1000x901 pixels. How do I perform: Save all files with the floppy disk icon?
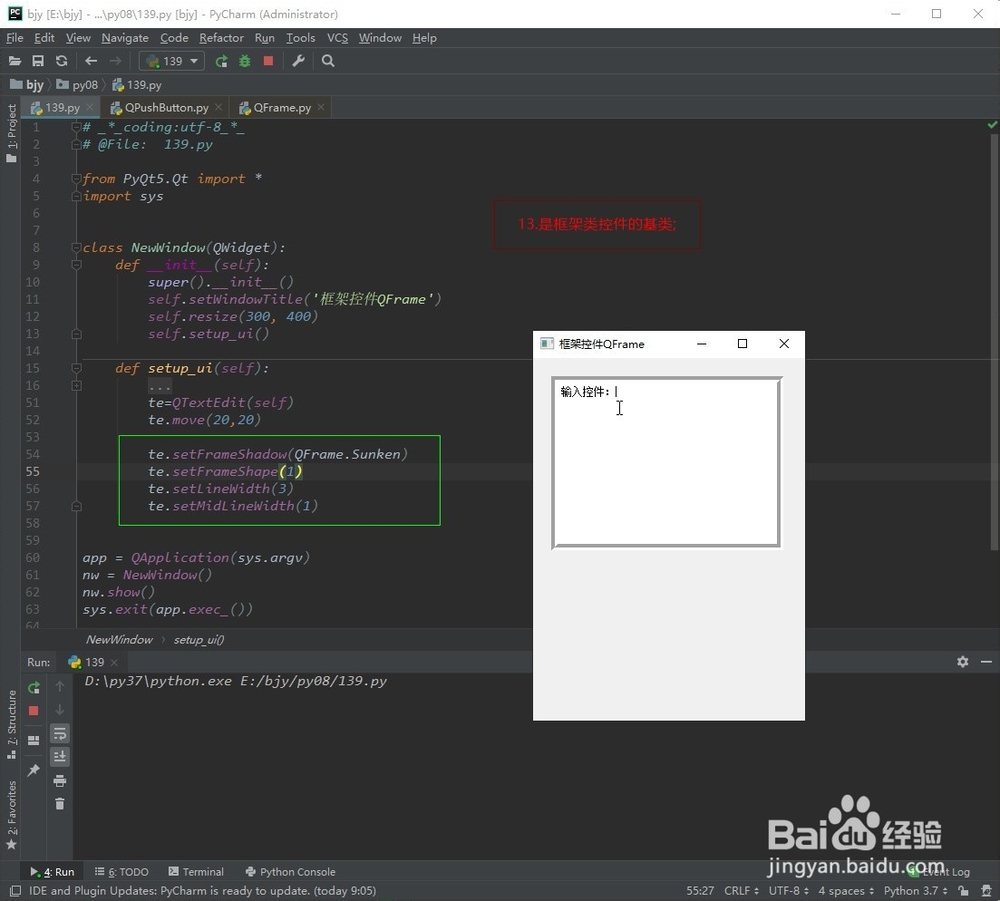38,61
